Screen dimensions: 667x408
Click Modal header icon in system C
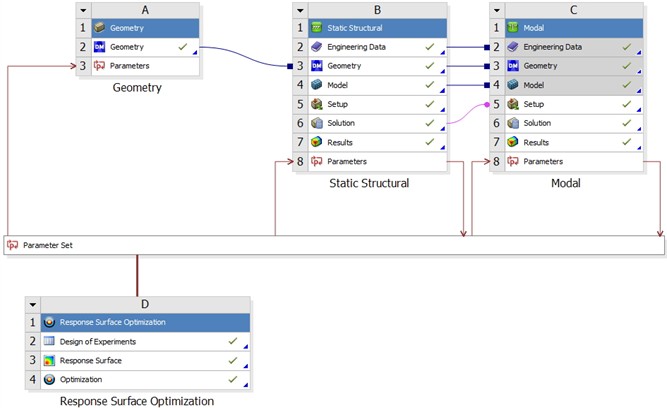point(513,28)
